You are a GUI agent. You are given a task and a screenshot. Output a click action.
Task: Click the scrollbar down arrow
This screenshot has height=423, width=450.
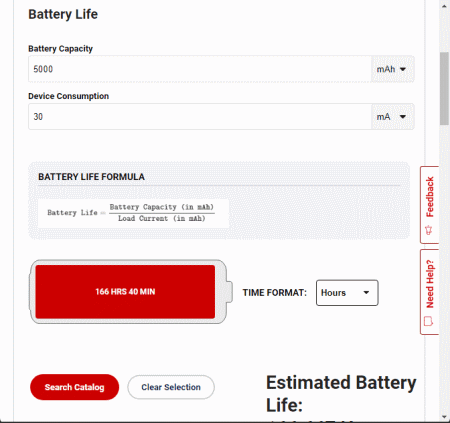444,417
